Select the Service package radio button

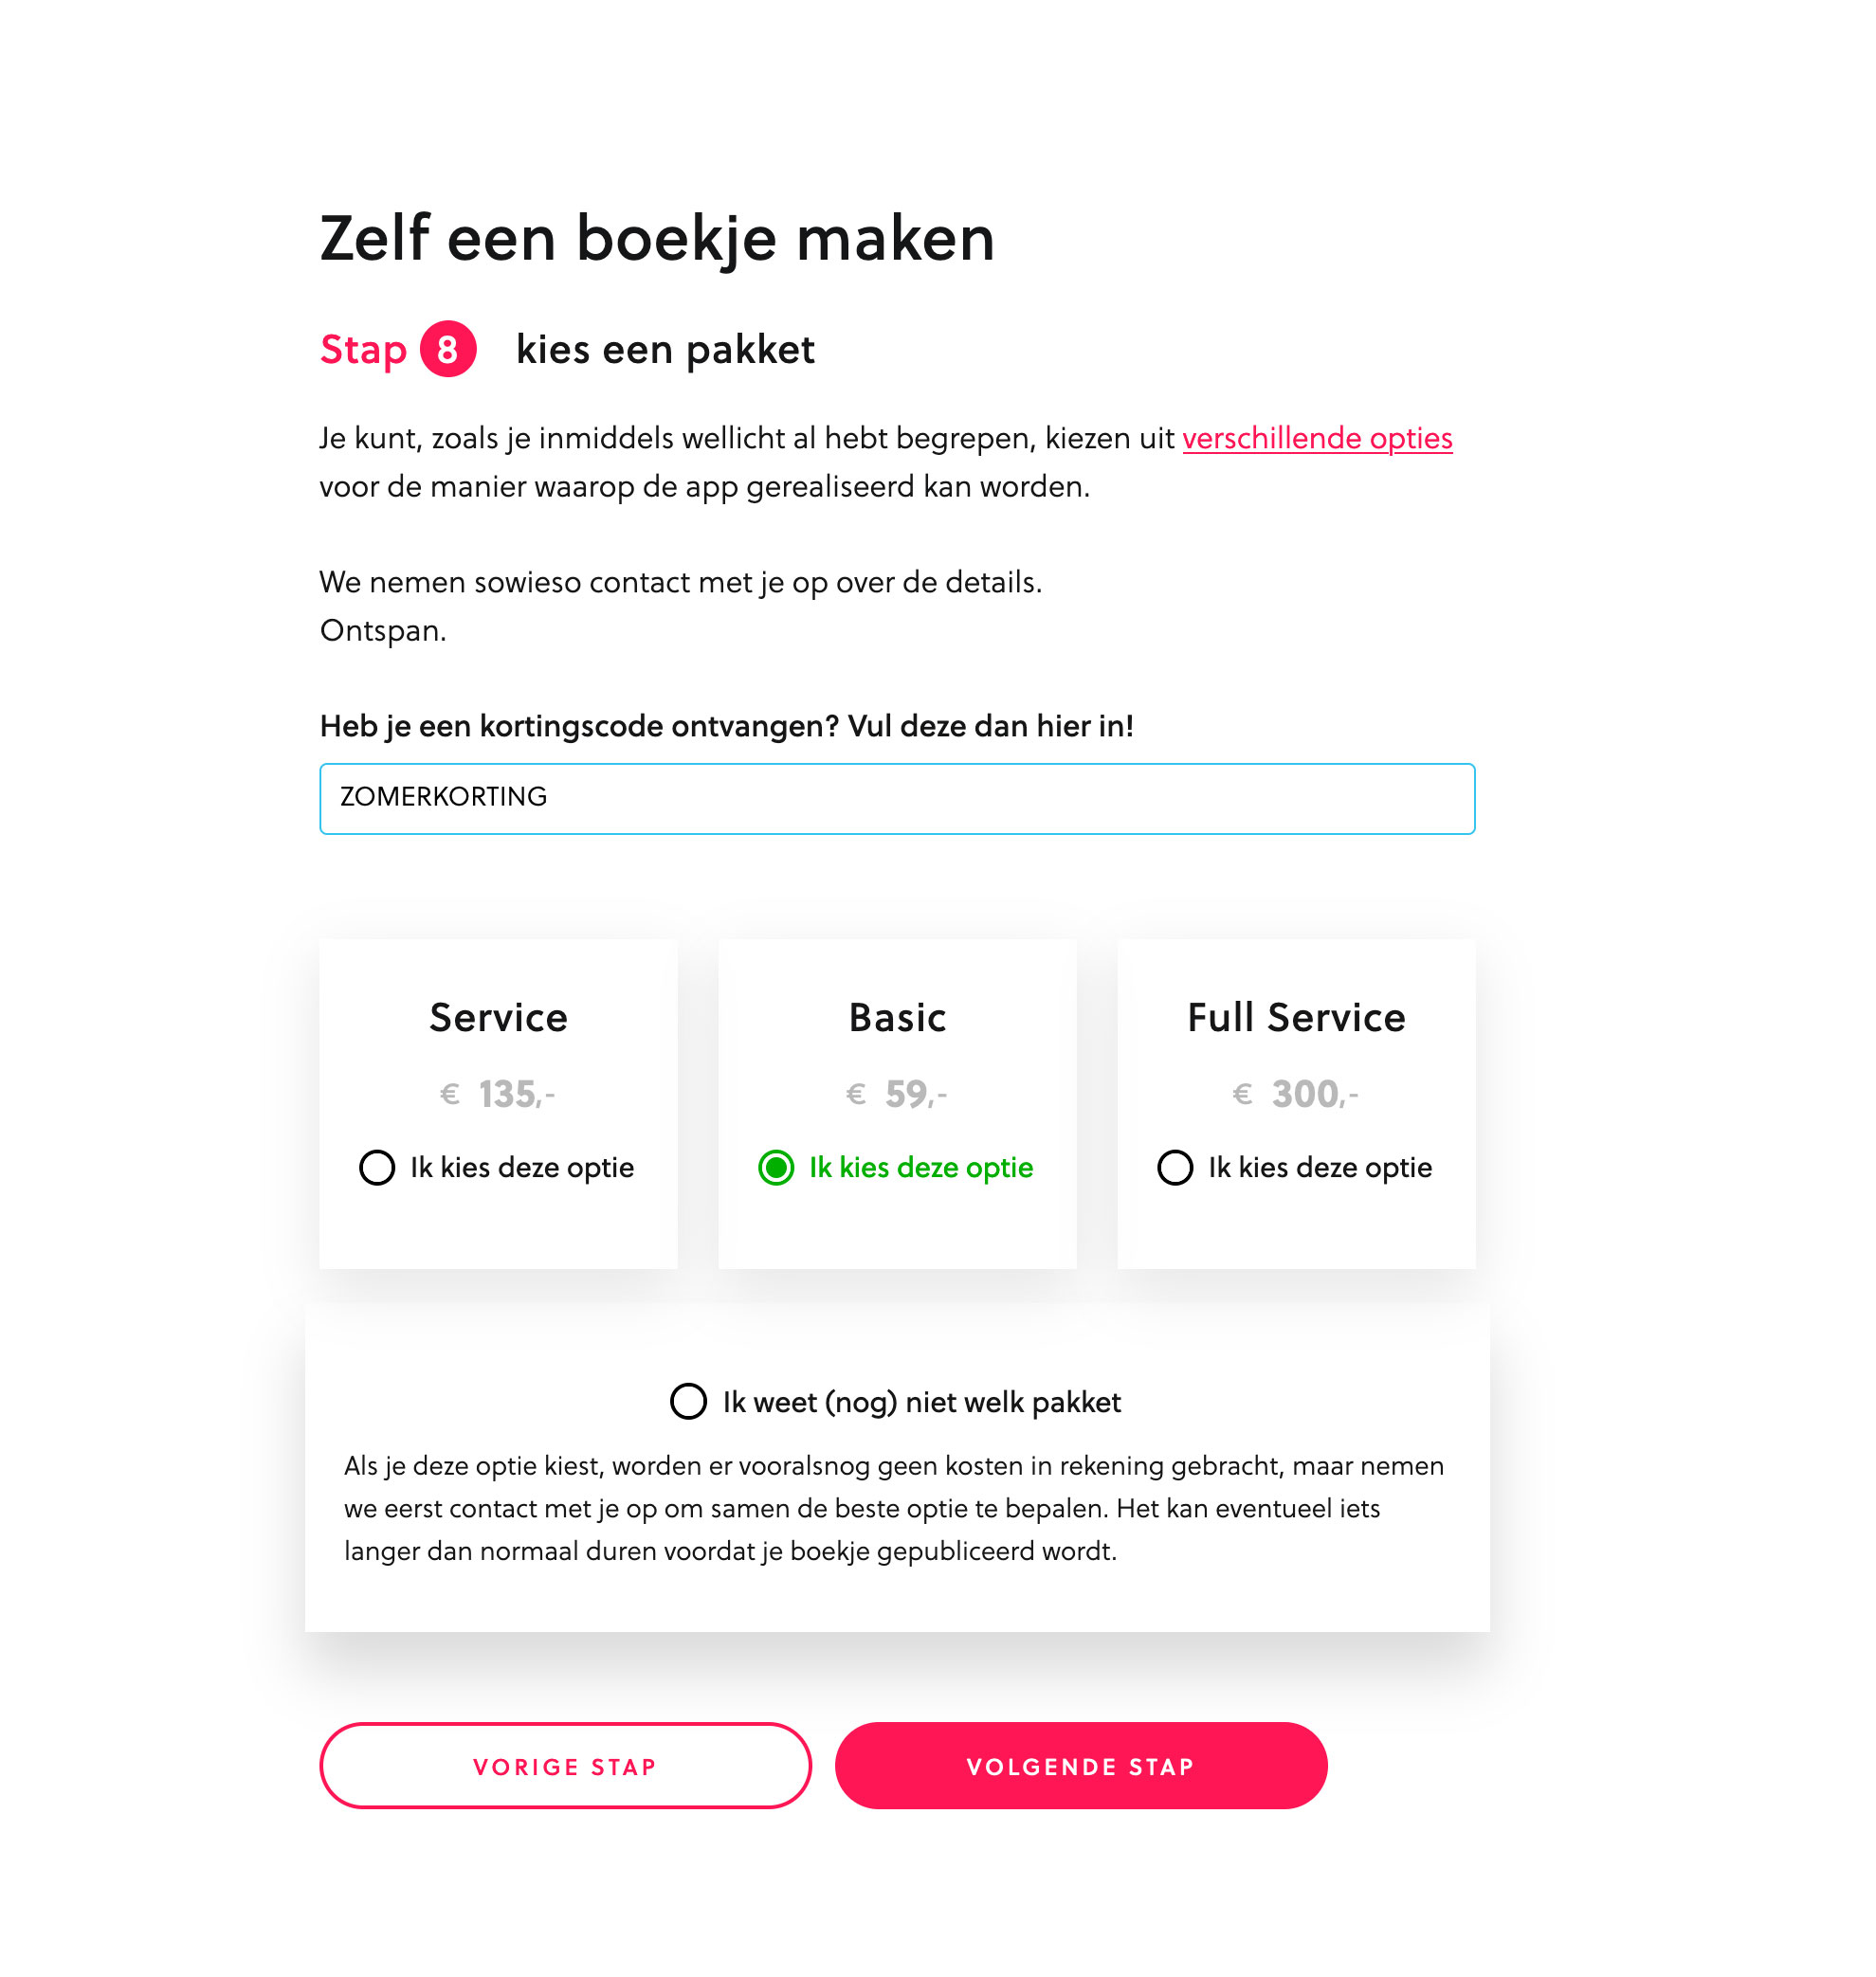click(377, 1167)
